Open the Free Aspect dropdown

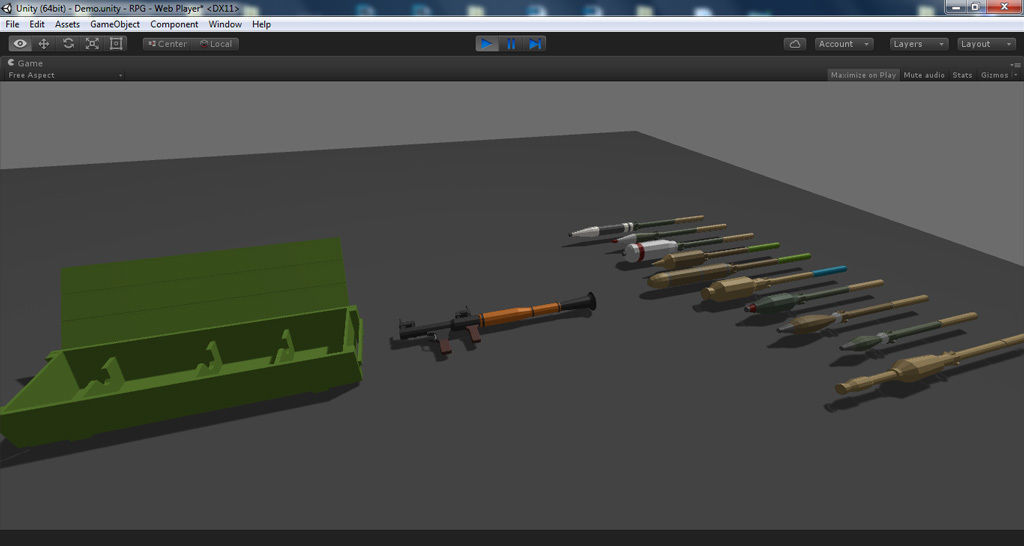coord(64,75)
